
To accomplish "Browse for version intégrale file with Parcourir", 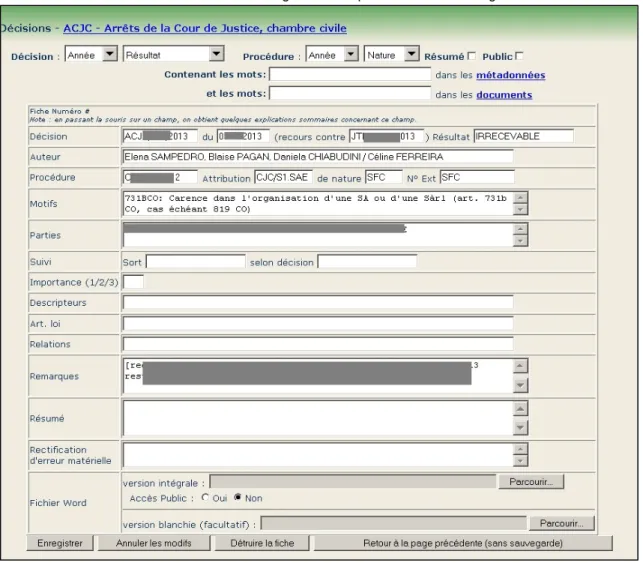I will (531, 482).
